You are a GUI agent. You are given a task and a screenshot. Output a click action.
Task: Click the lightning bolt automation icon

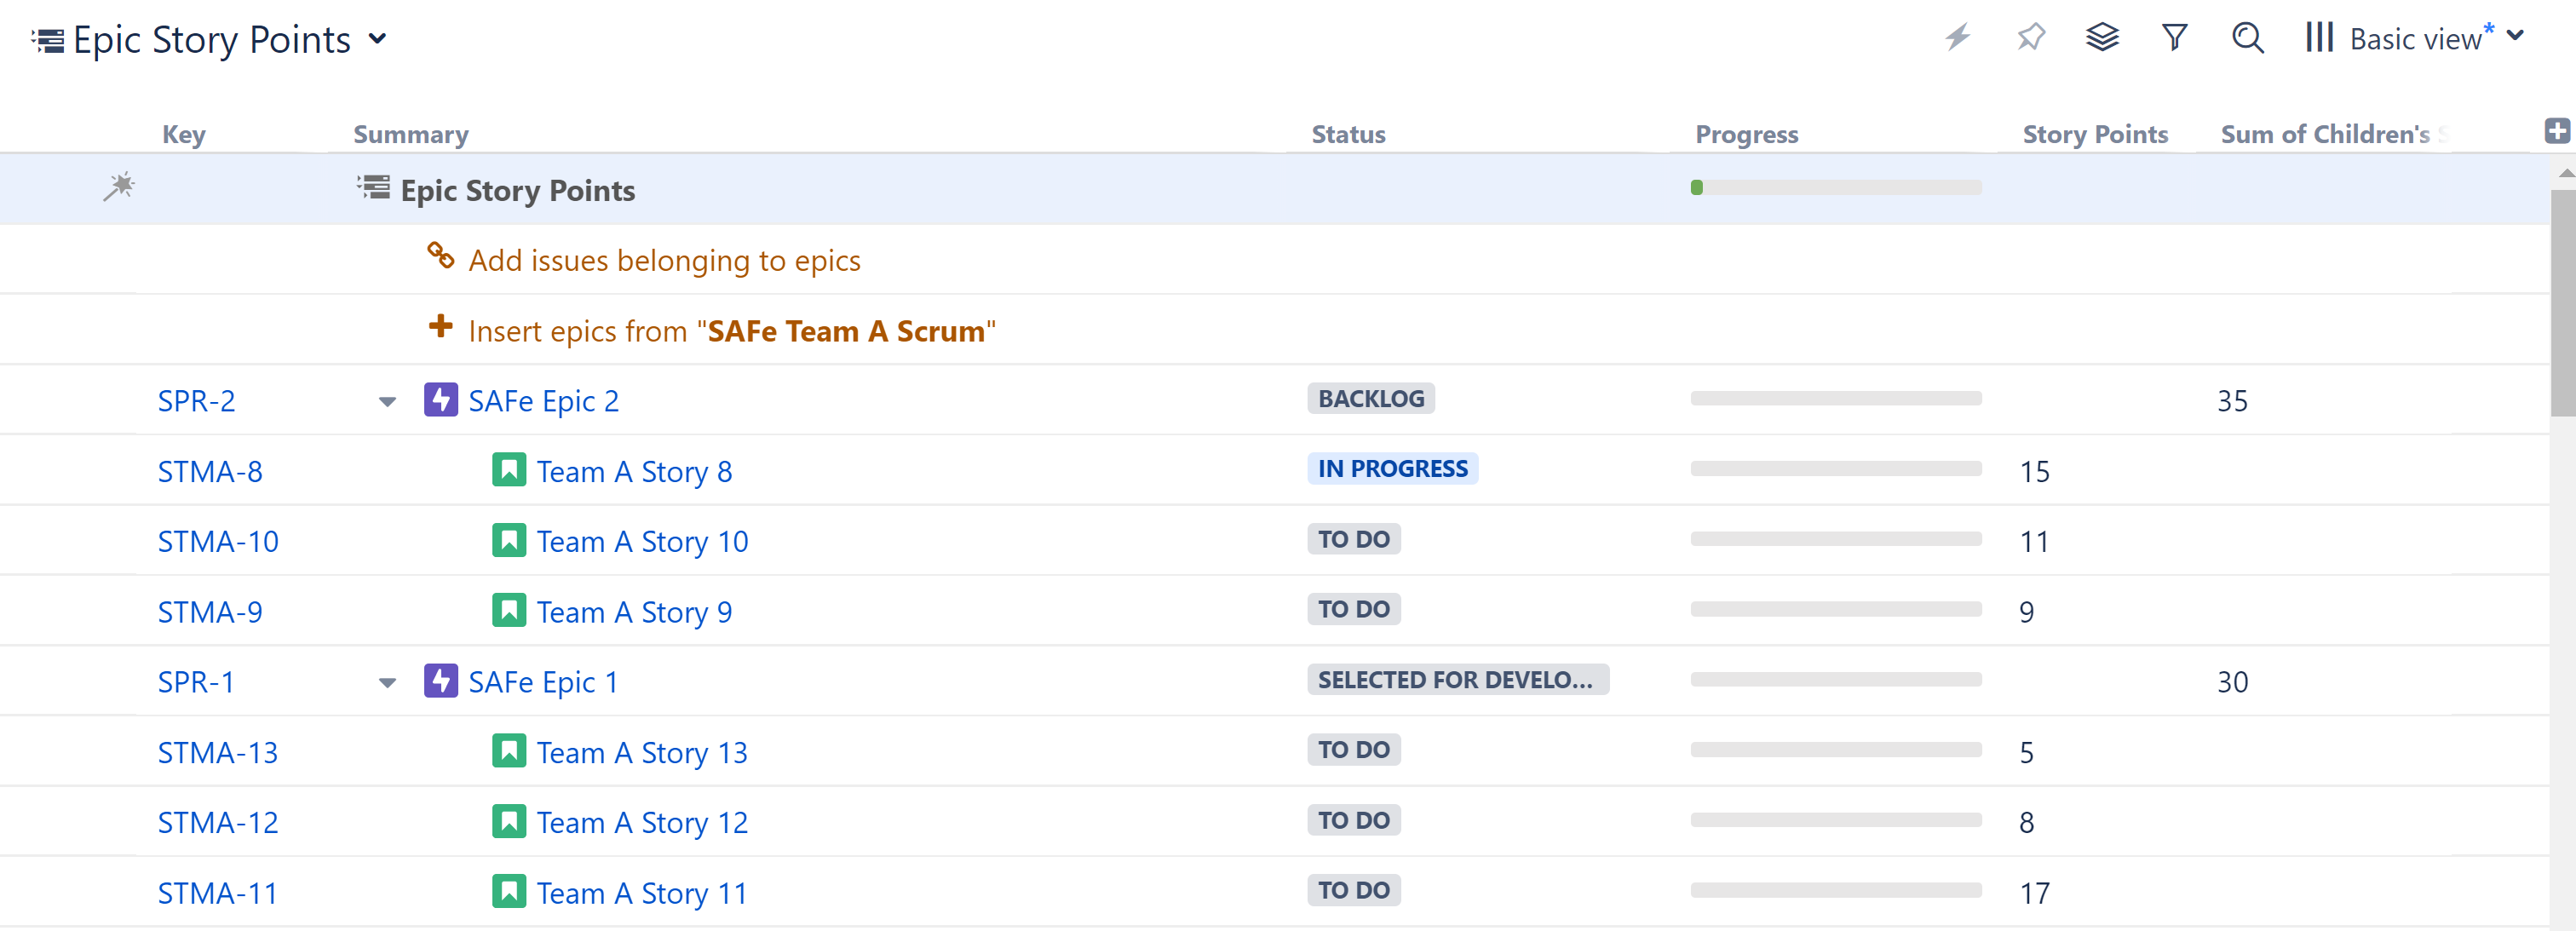1957,38
